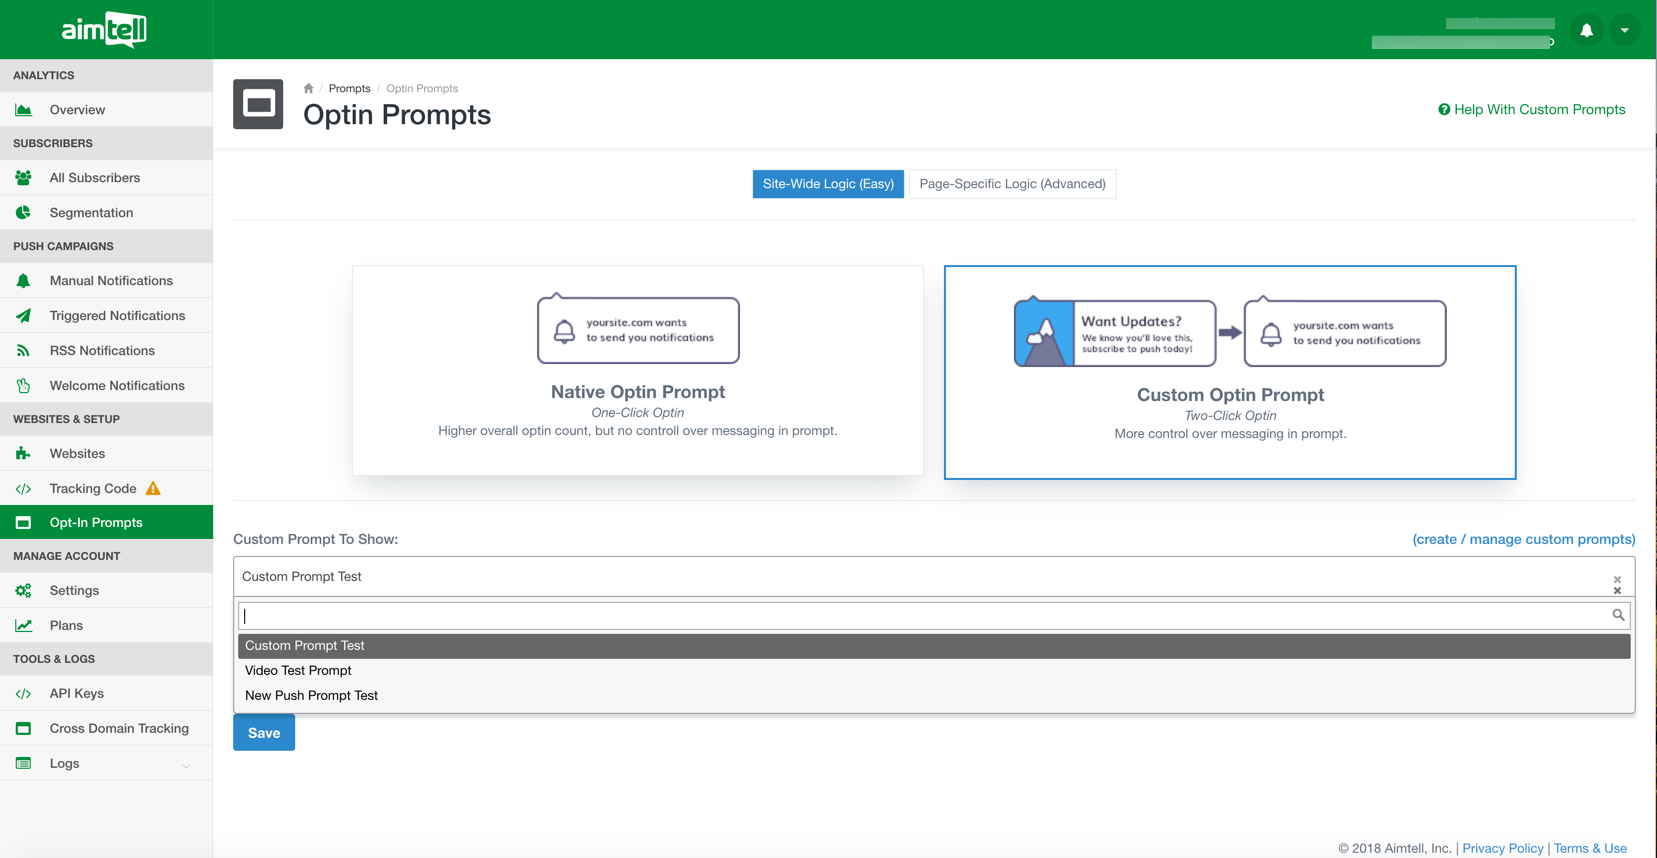Click Prompts breadcrumb link
This screenshot has height=858, width=1657.
pos(349,88)
